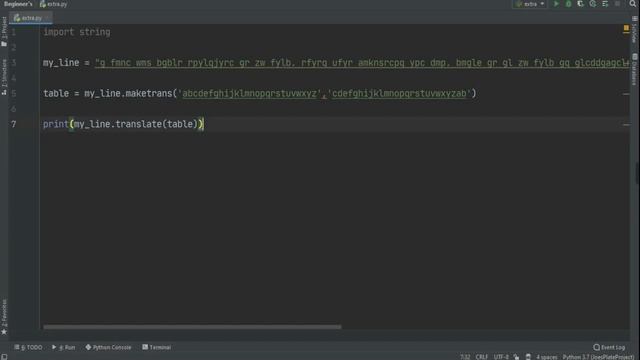Screen dimensions: 640x360
Task: Run the extra configuration with the green play icon
Action: tap(556, 4)
